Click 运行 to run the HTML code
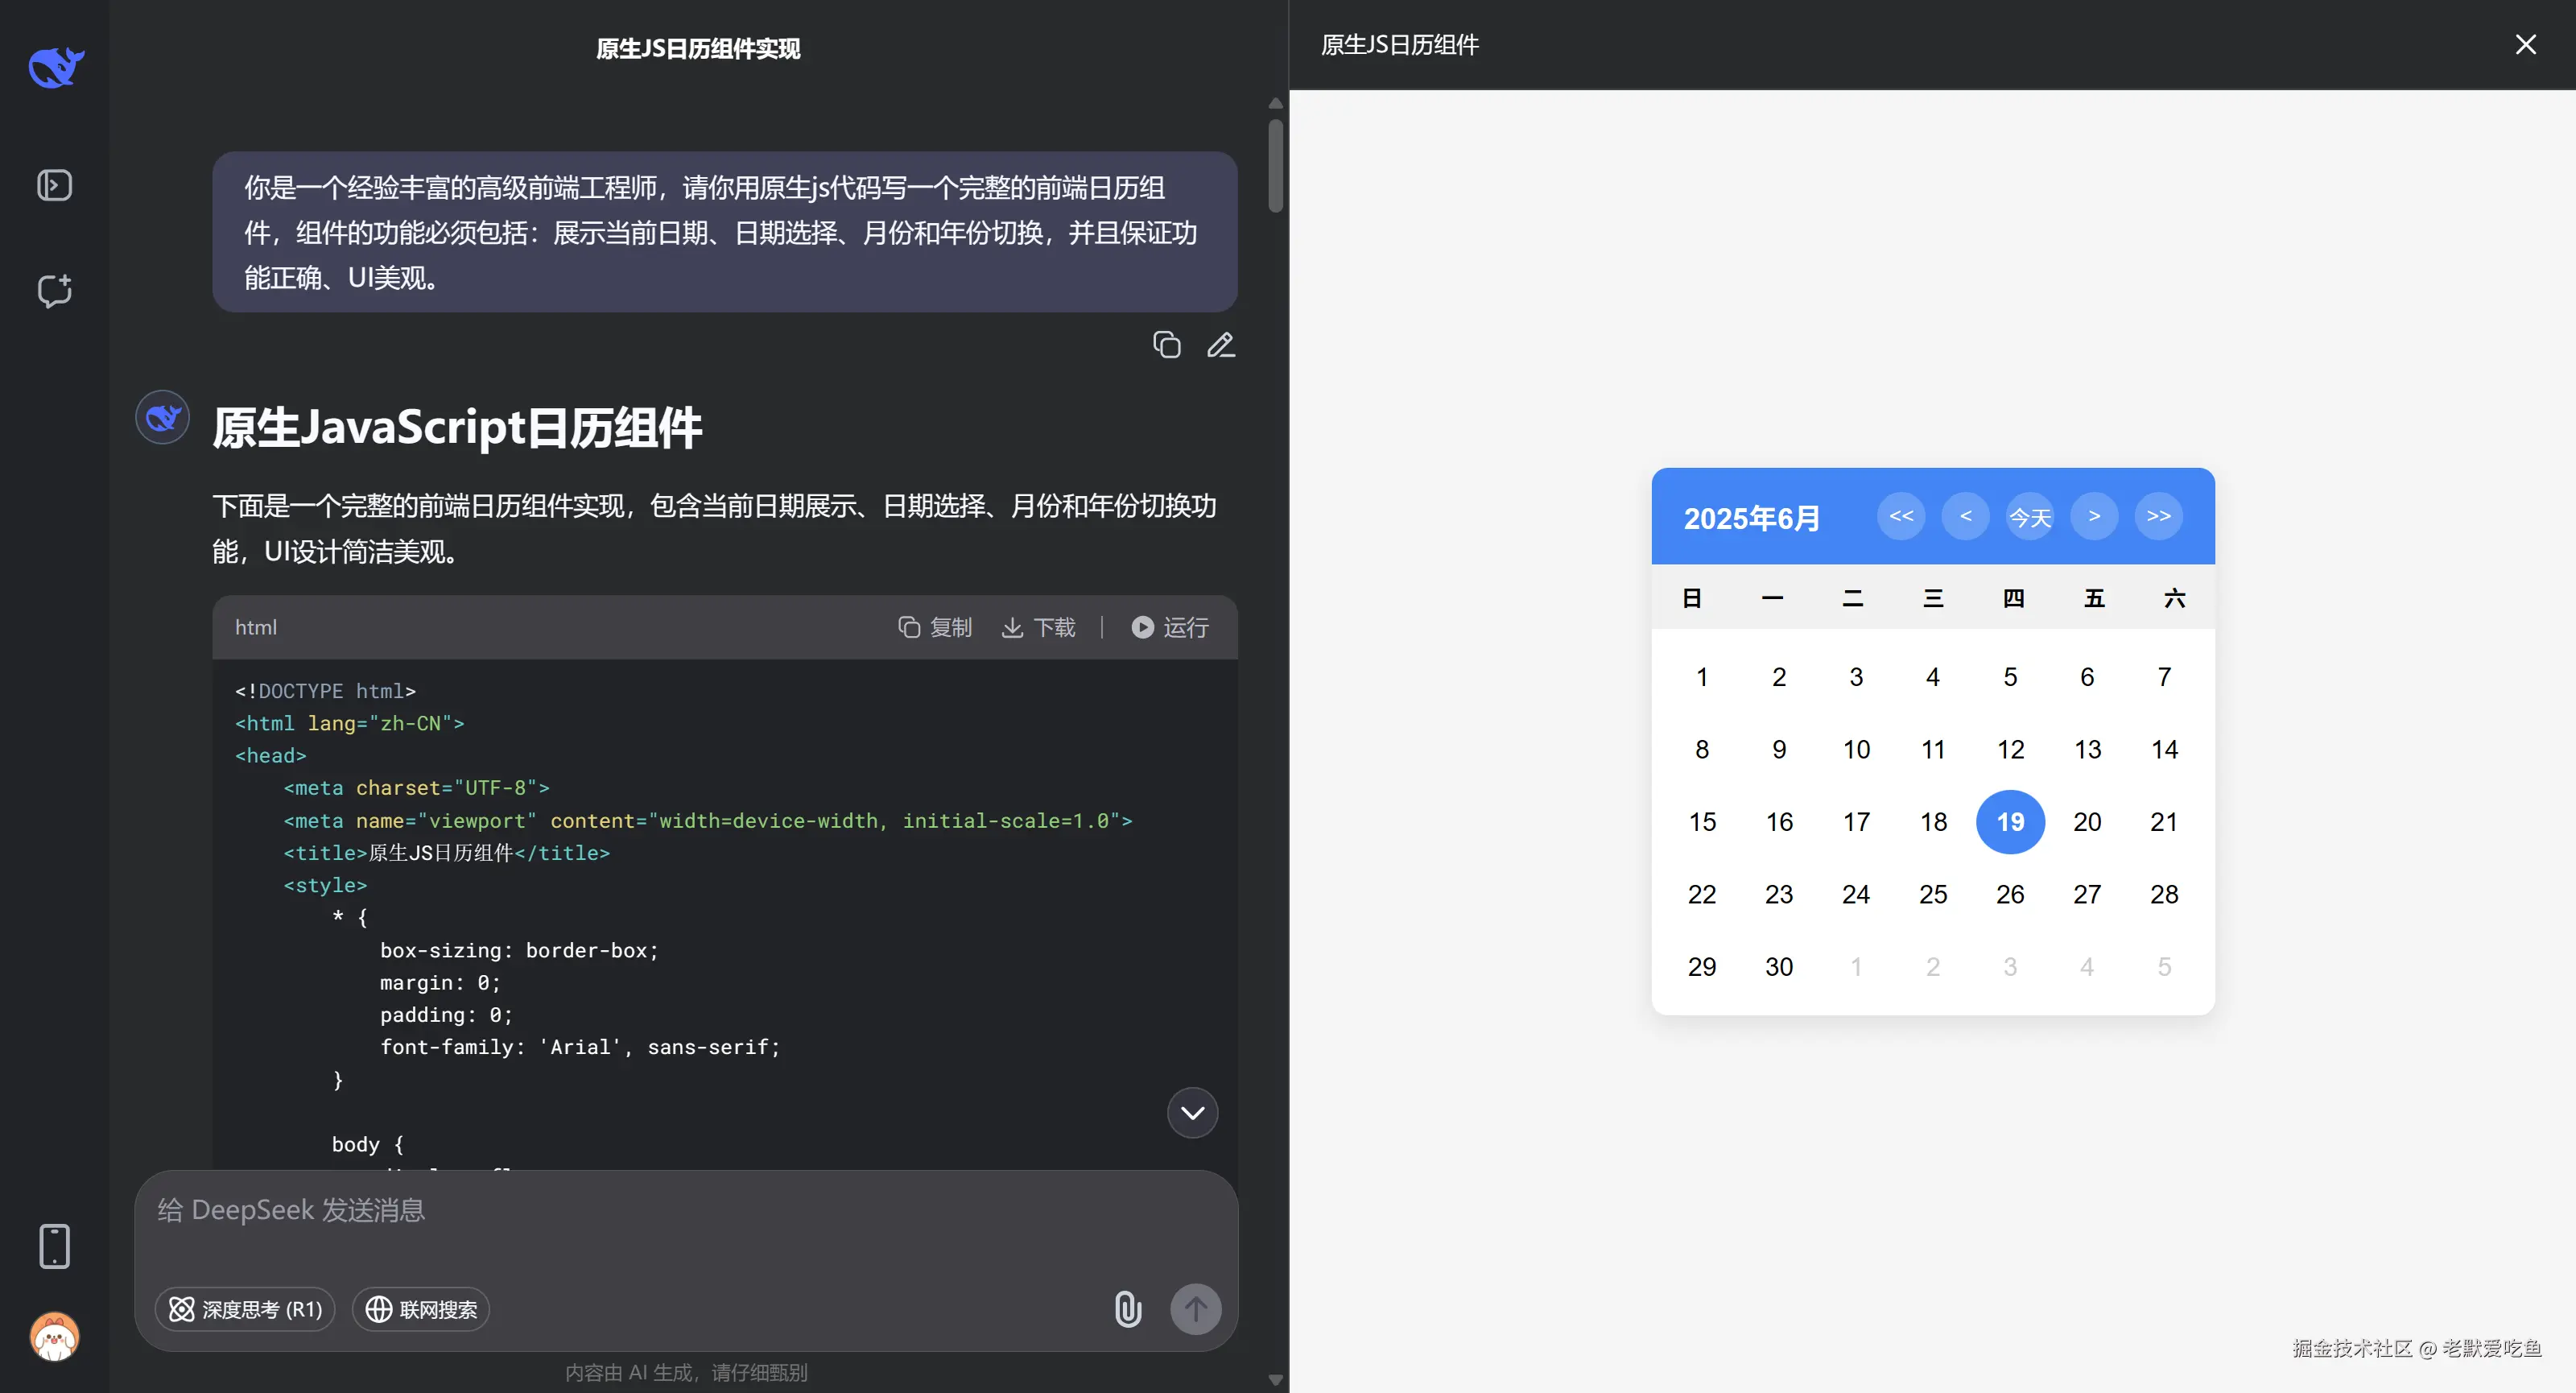 click(1170, 627)
